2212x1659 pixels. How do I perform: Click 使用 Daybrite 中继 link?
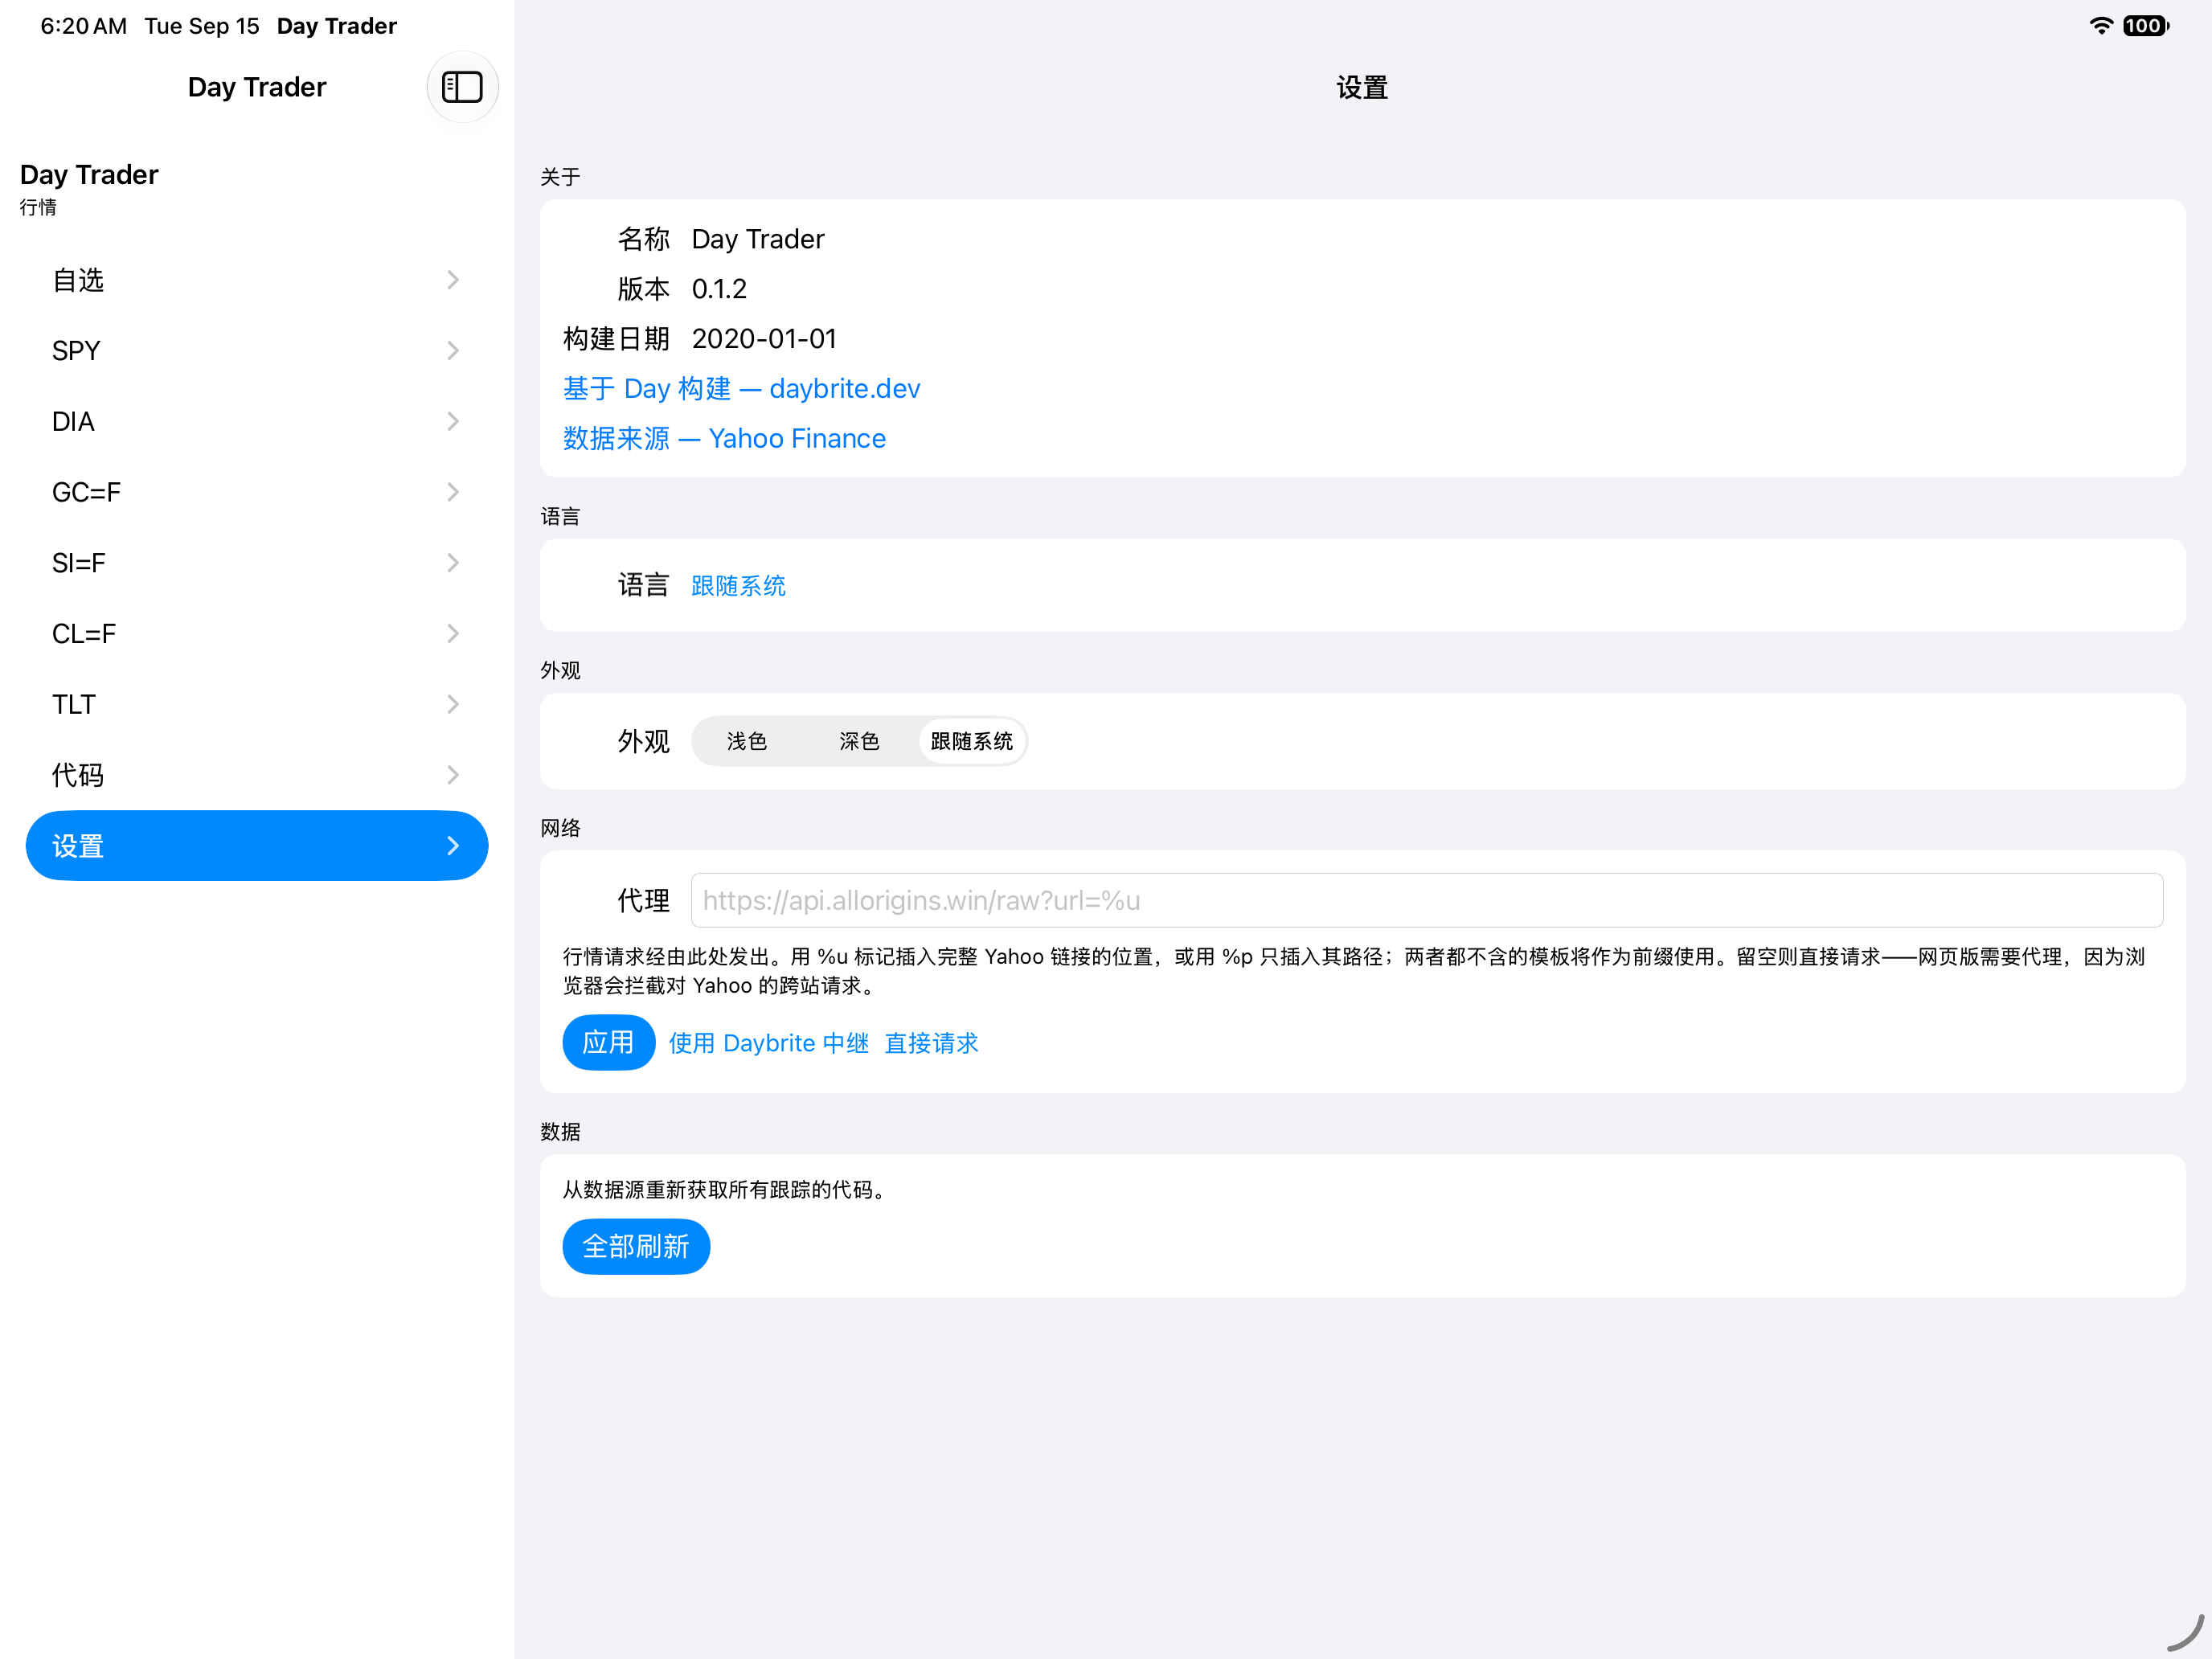768,1043
